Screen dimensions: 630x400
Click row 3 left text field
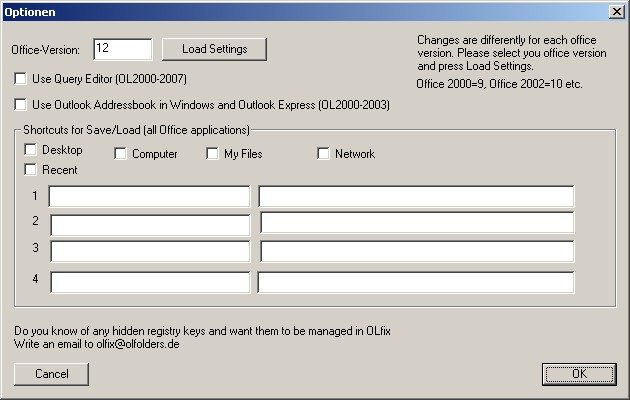coord(150,251)
